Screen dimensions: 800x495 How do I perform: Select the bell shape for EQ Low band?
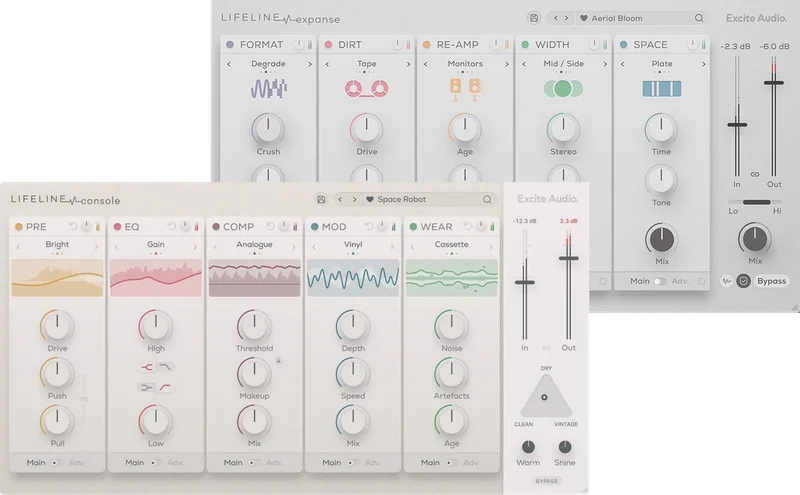coord(147,388)
